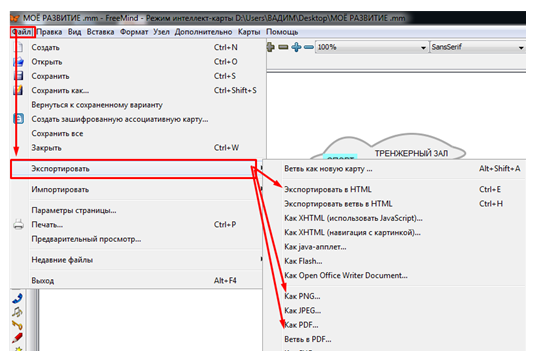Choose Как Open Office Writer Document...
The image size is (538, 360).
[x=395, y=276]
